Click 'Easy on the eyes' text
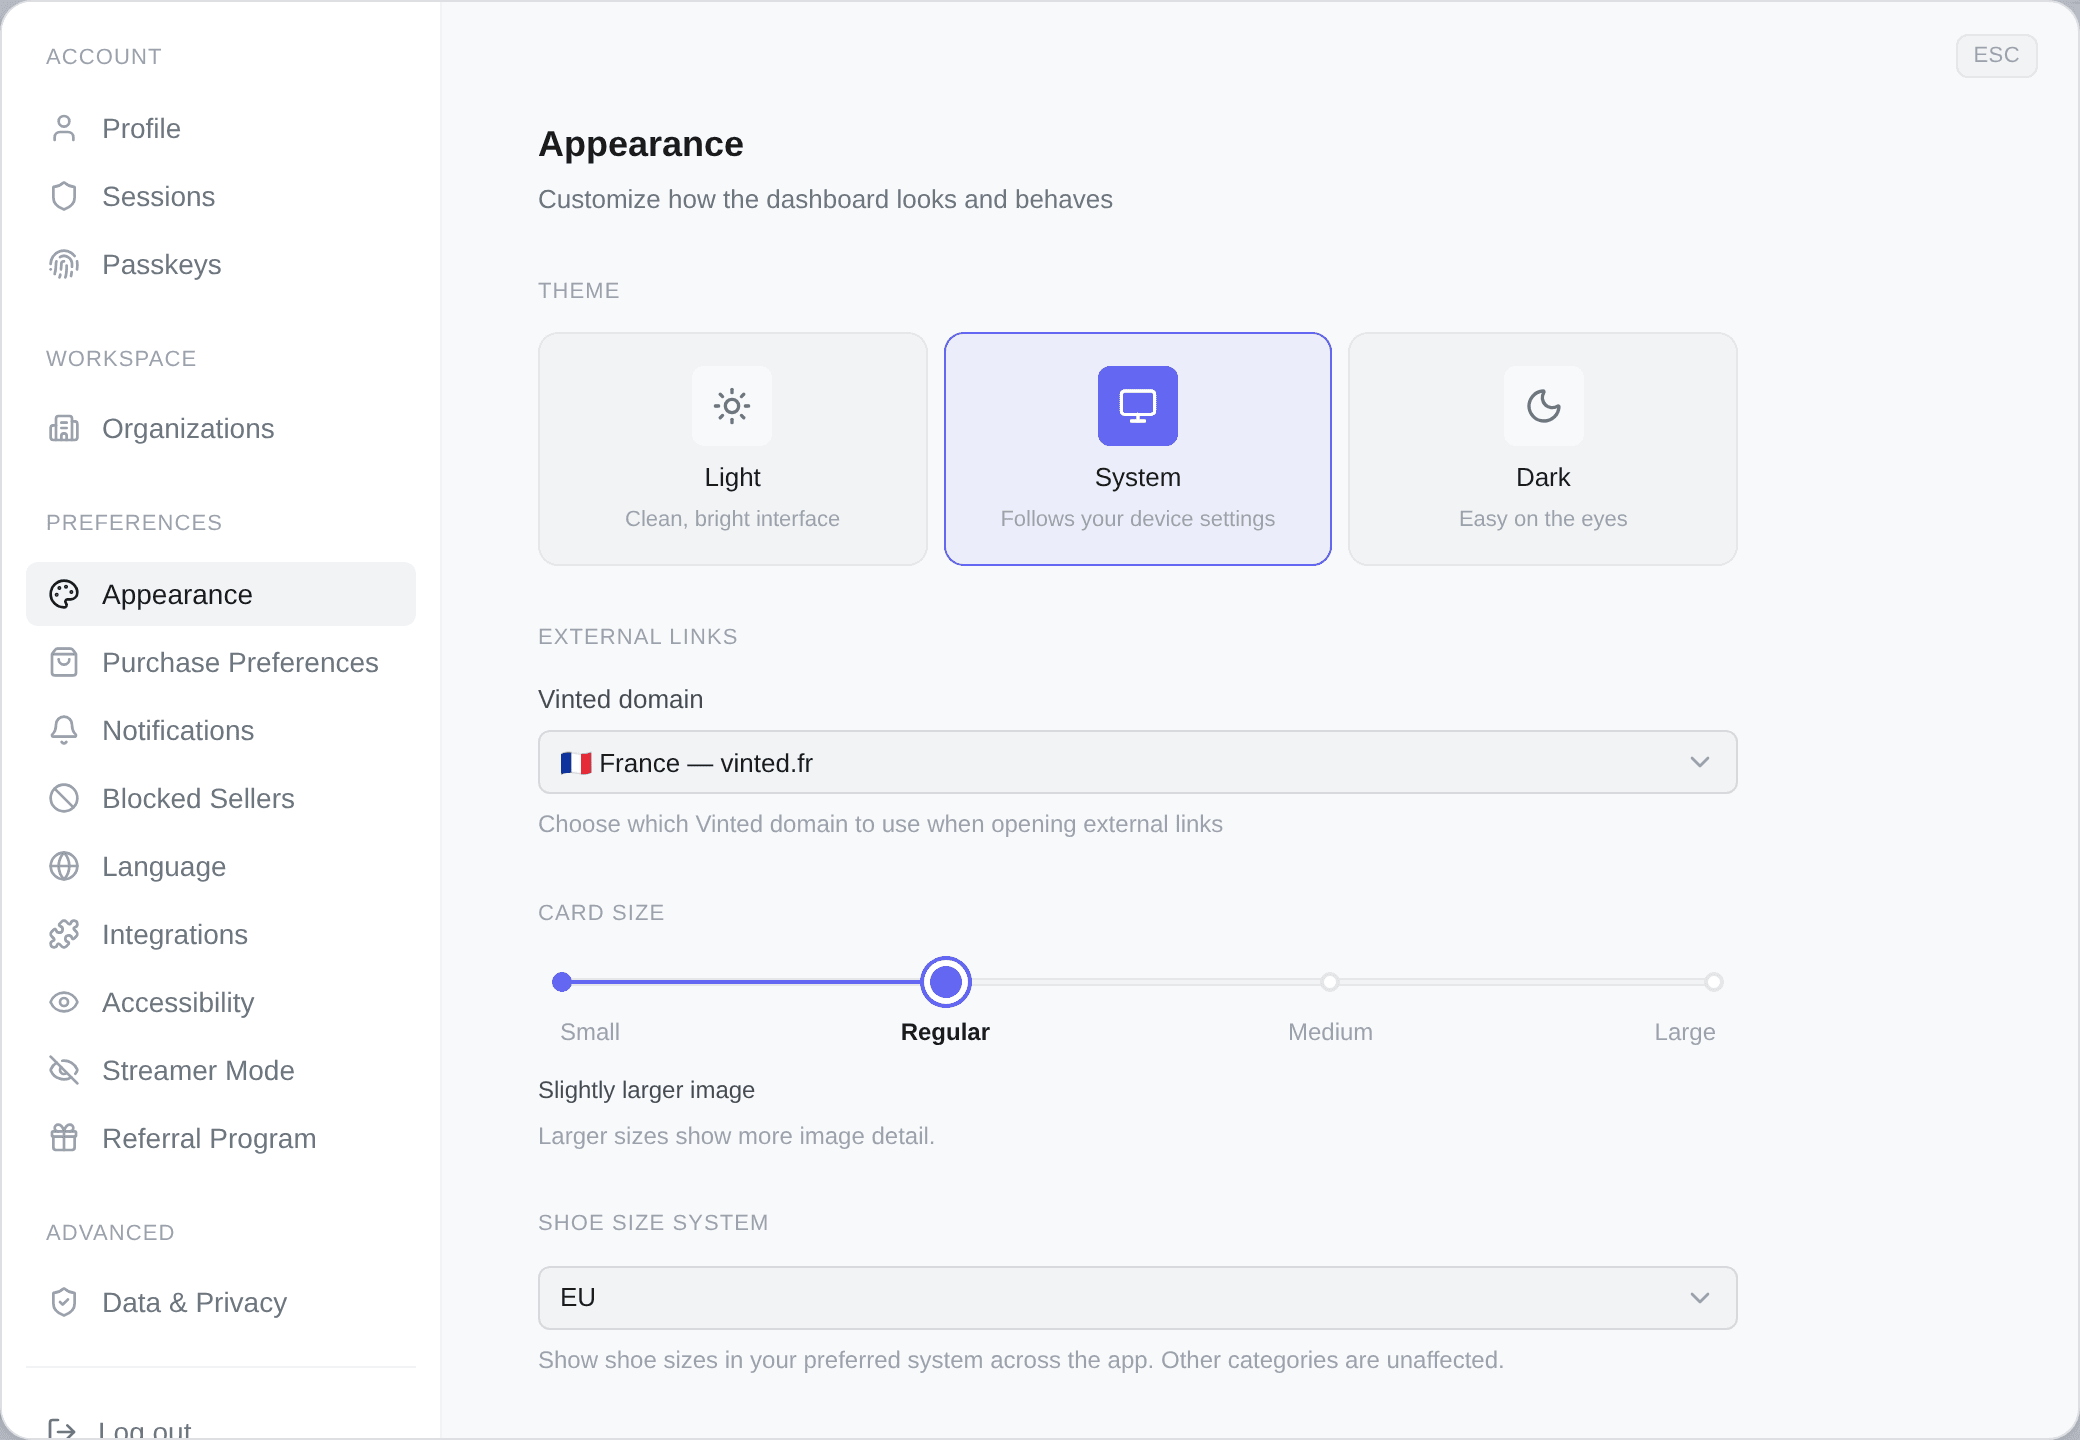 (x=1543, y=520)
